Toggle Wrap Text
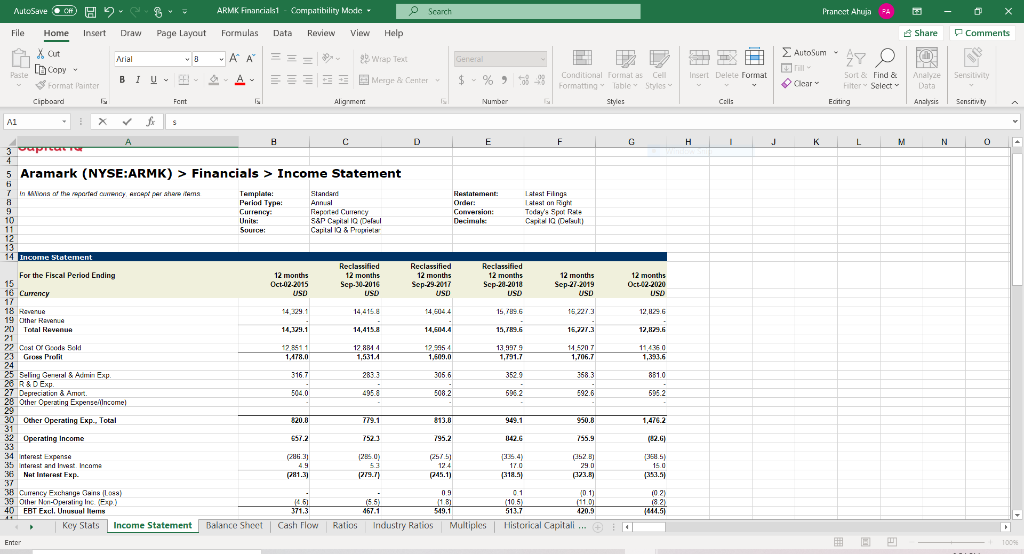The image size is (1024, 554). click(x=383, y=59)
